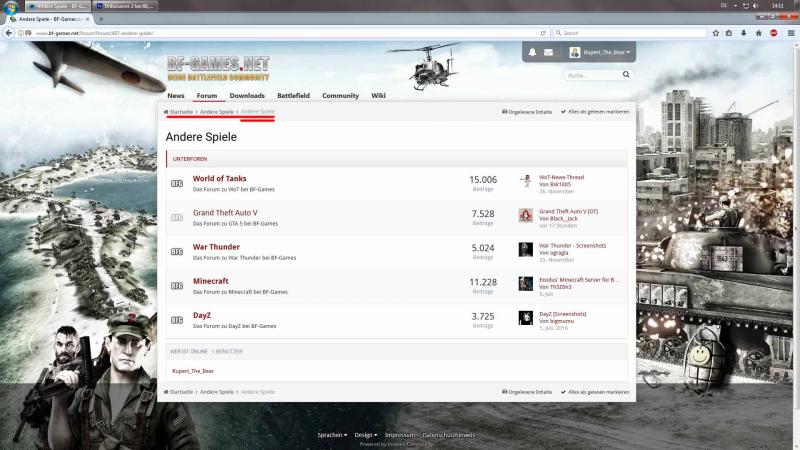Click the Grand Theft Auto V last-post avatar
Viewport: 800px width, 450px height.
526,215
